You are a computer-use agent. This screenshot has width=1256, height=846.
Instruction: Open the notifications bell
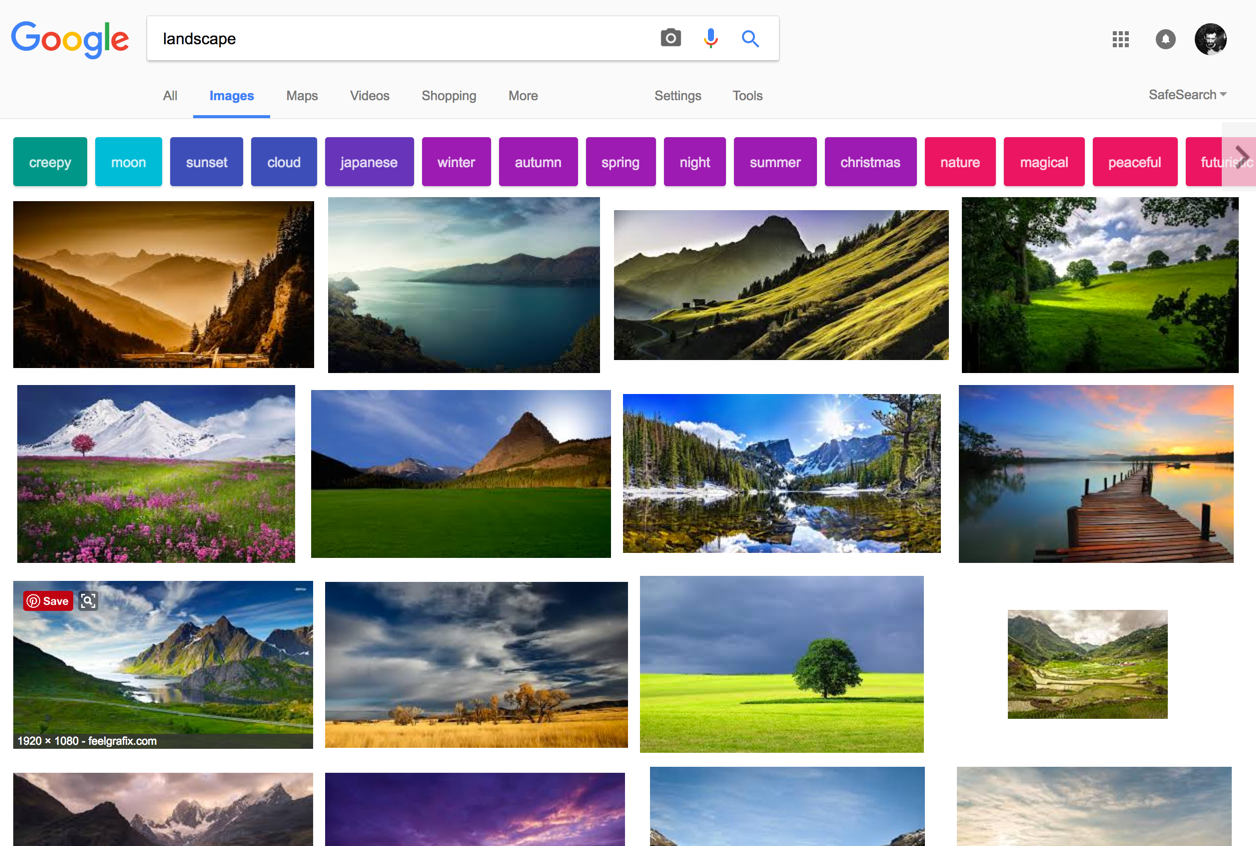(1166, 39)
